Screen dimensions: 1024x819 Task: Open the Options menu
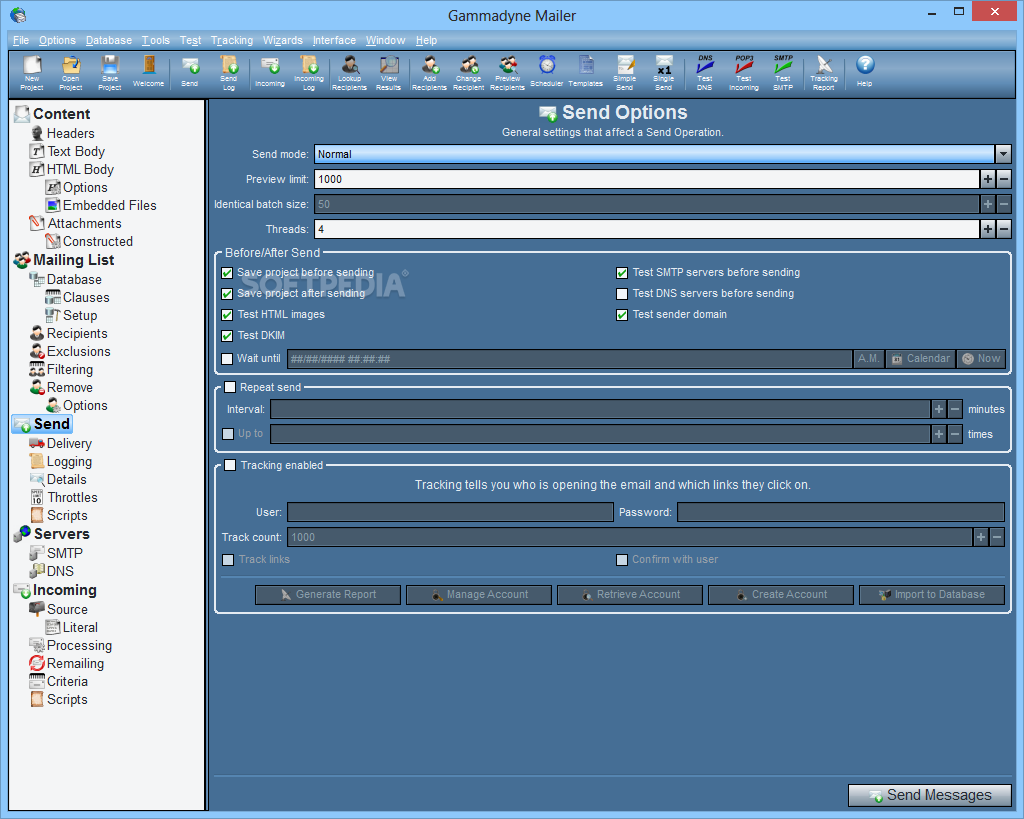pyautogui.click(x=57, y=40)
